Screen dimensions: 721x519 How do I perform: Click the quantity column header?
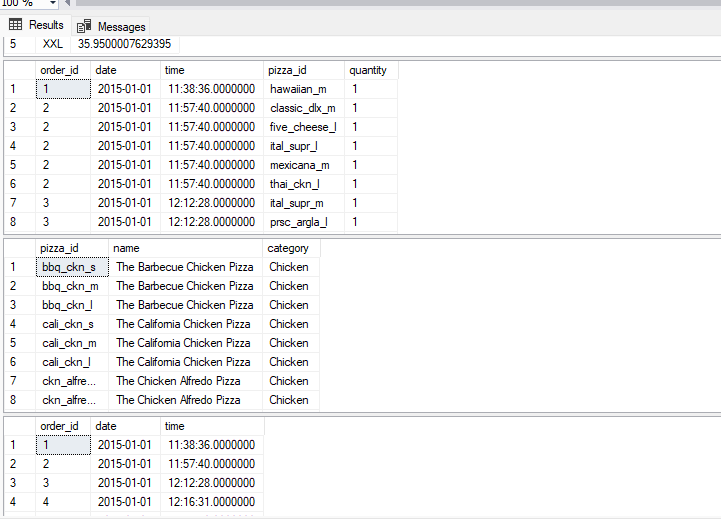click(x=371, y=70)
